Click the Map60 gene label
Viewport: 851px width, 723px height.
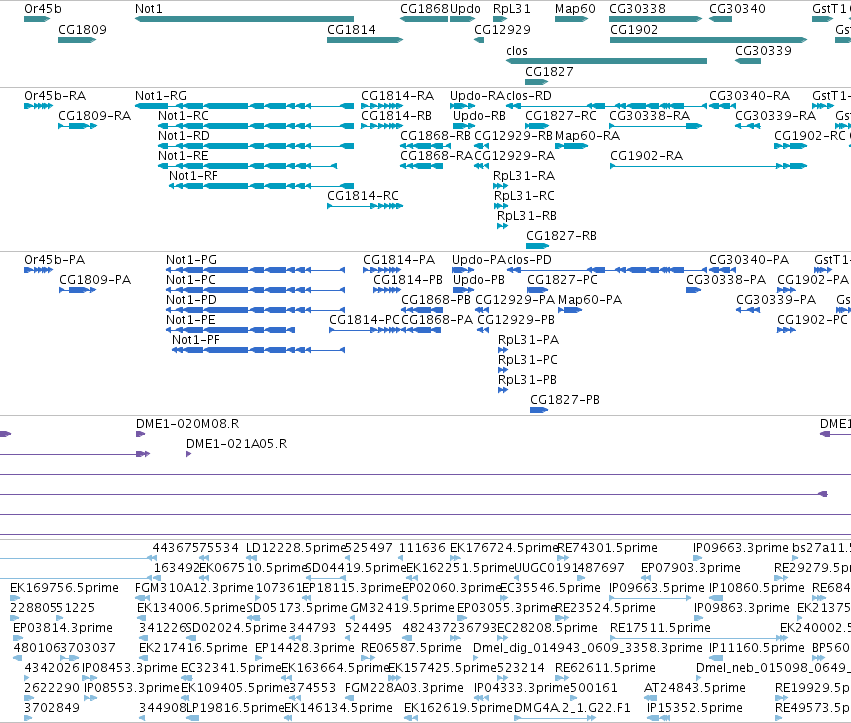575,9
